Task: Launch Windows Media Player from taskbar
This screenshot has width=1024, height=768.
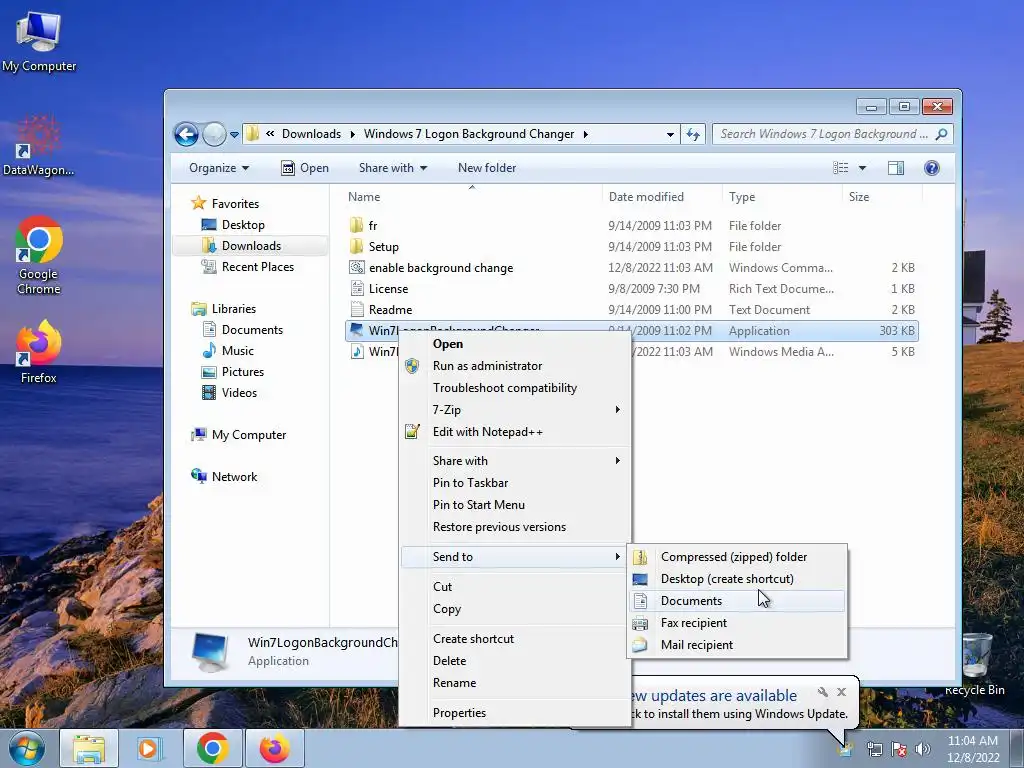Action: pos(150,748)
